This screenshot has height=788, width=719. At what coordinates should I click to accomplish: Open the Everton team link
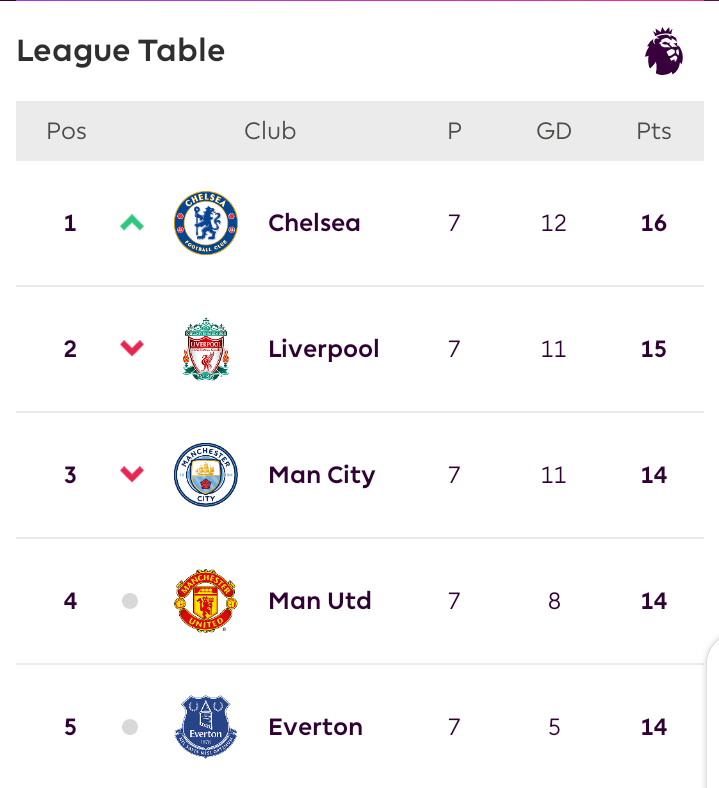(x=316, y=727)
